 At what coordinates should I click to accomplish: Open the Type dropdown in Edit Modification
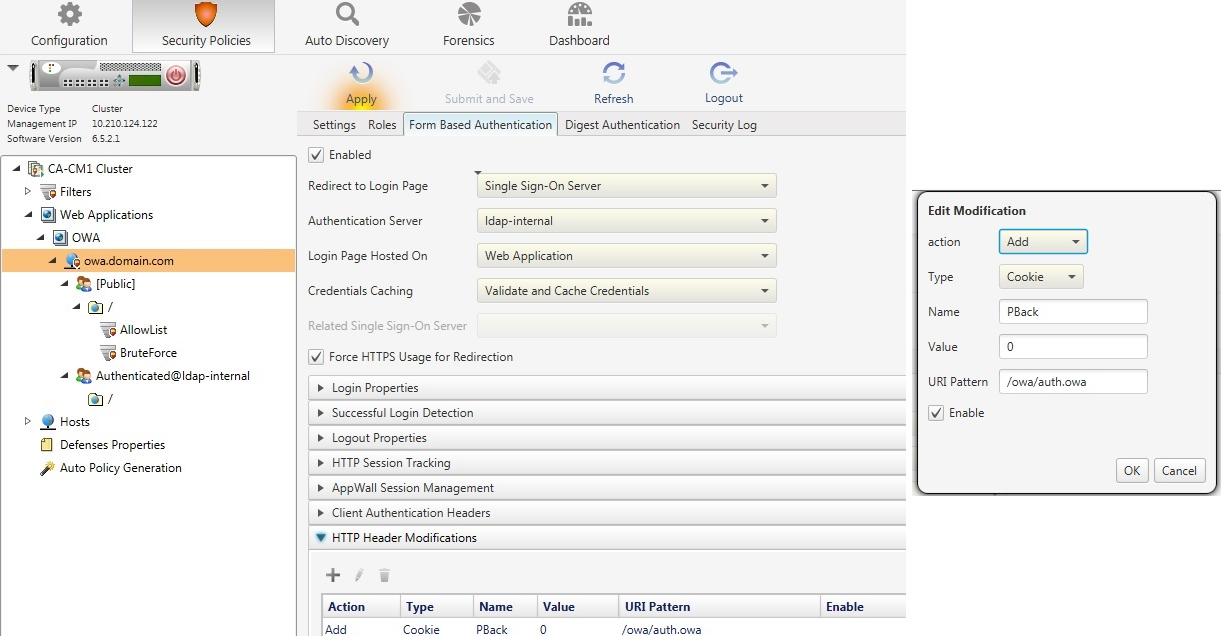1040,276
